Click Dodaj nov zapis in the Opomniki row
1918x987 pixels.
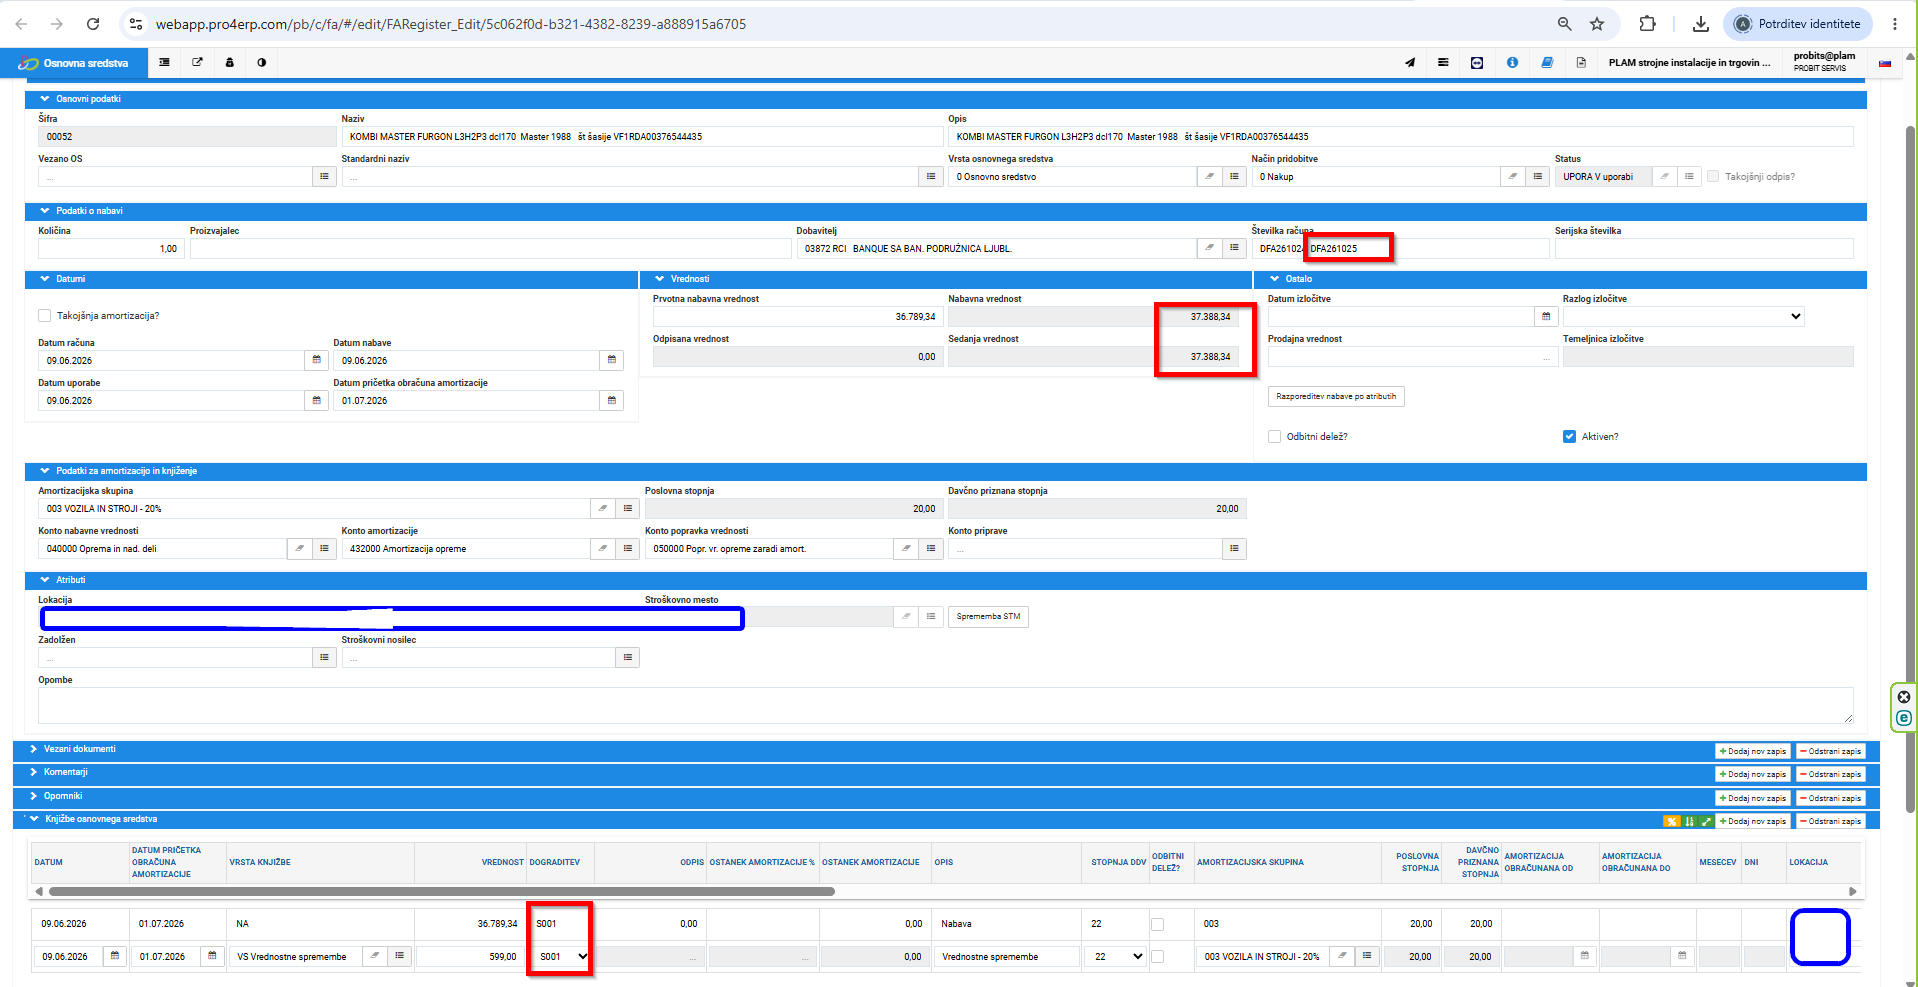pyautogui.click(x=1753, y=798)
